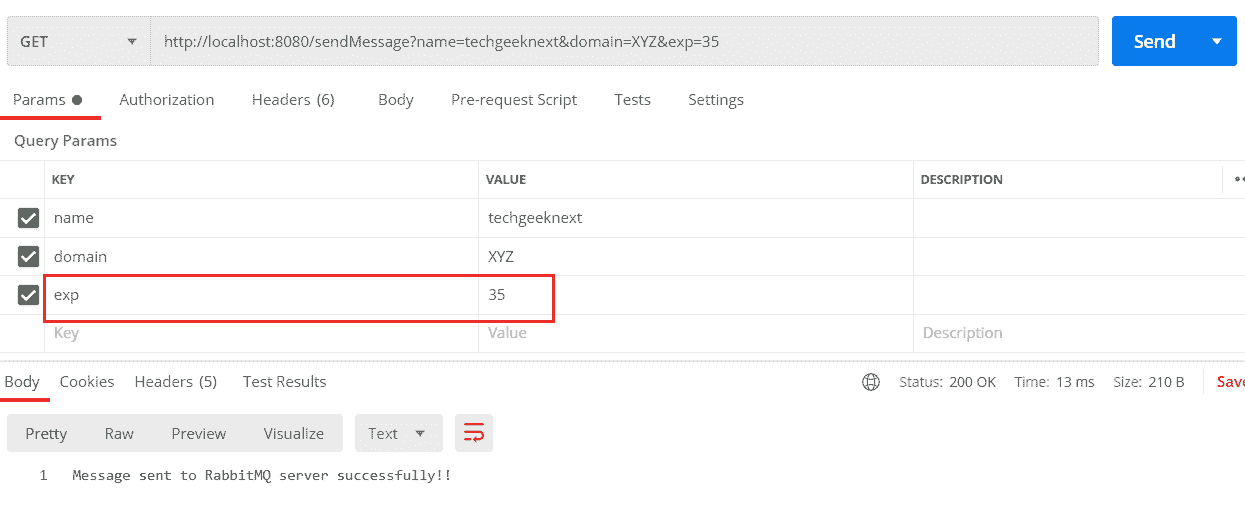Open the Send button dropdown arrow
Screen dimensions: 1245x505
tap(1217, 42)
